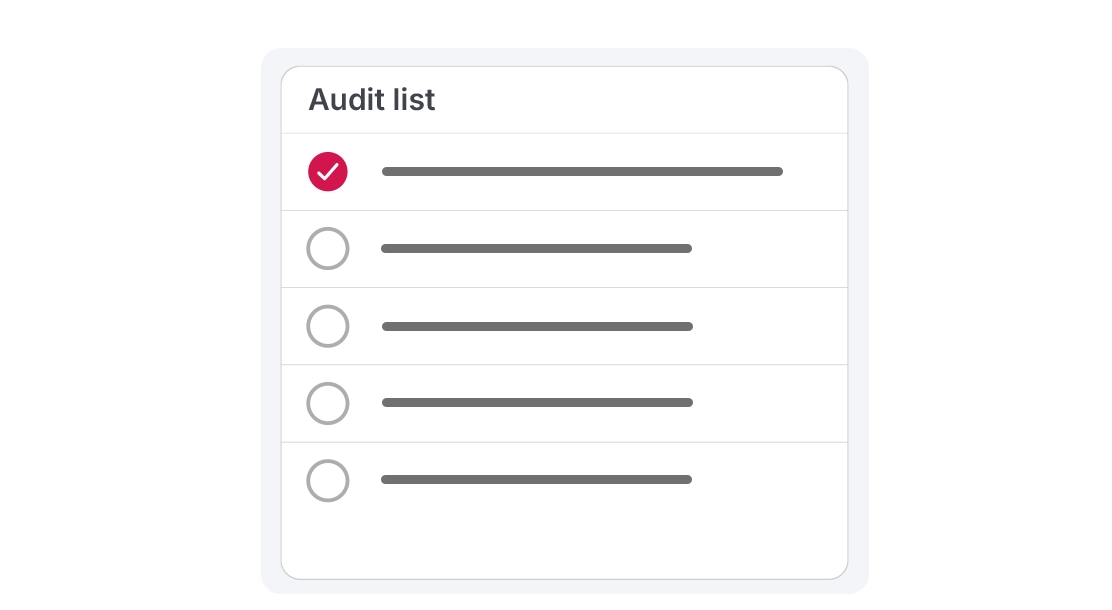The image size is (1112, 610).
Task: Tick the third audit item circle
Action: 328,326
